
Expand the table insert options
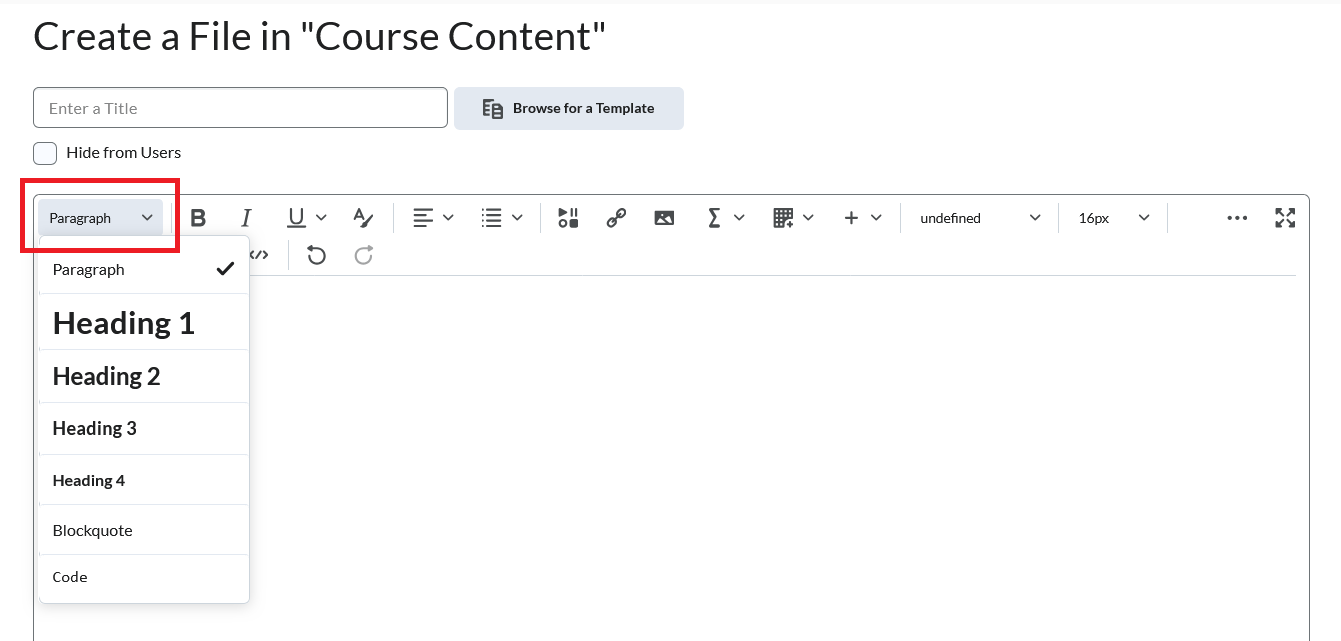click(793, 218)
